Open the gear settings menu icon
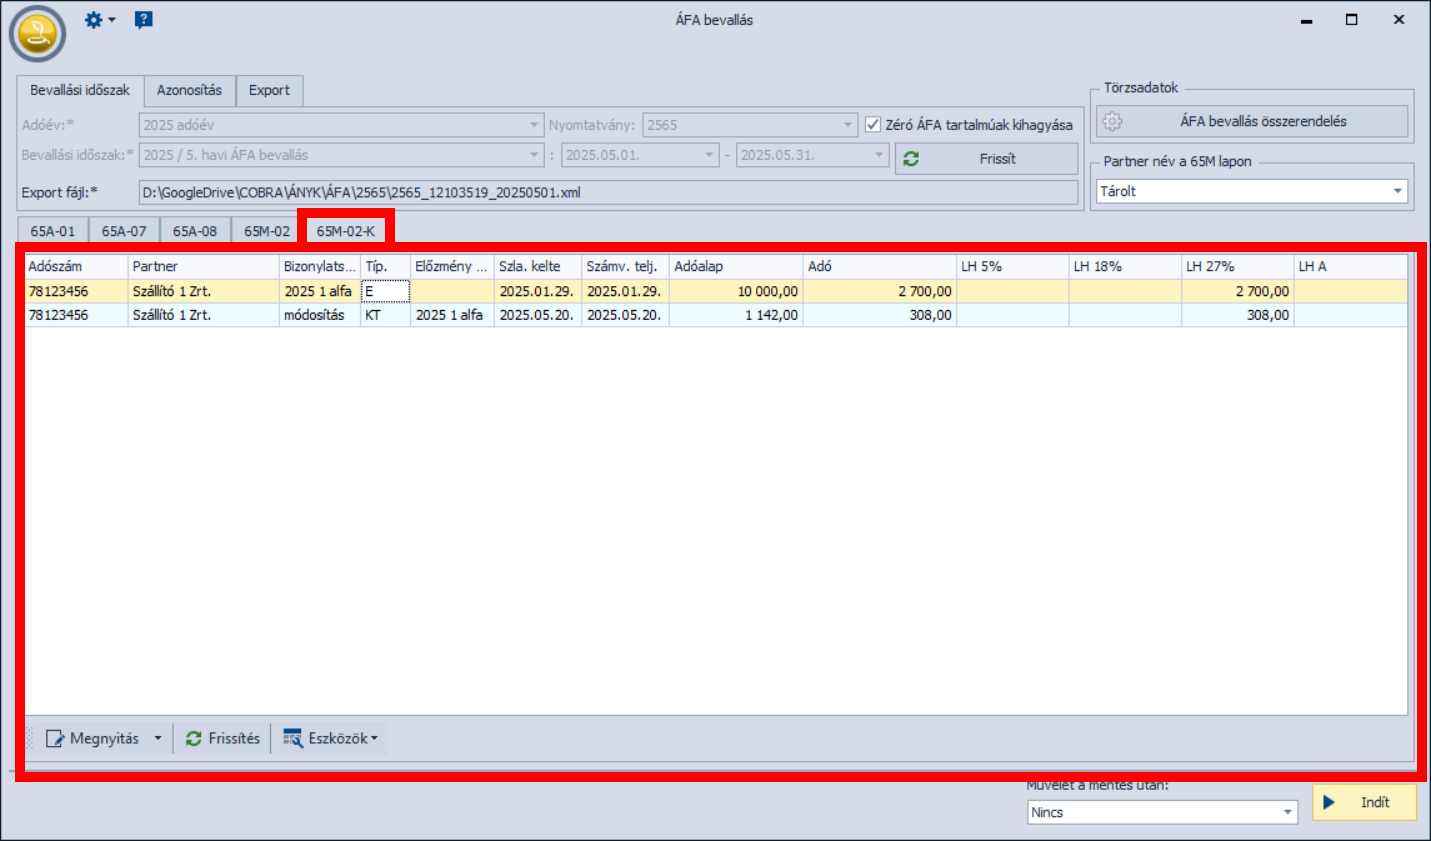Screen dimensions: 1431x841 tap(94, 20)
